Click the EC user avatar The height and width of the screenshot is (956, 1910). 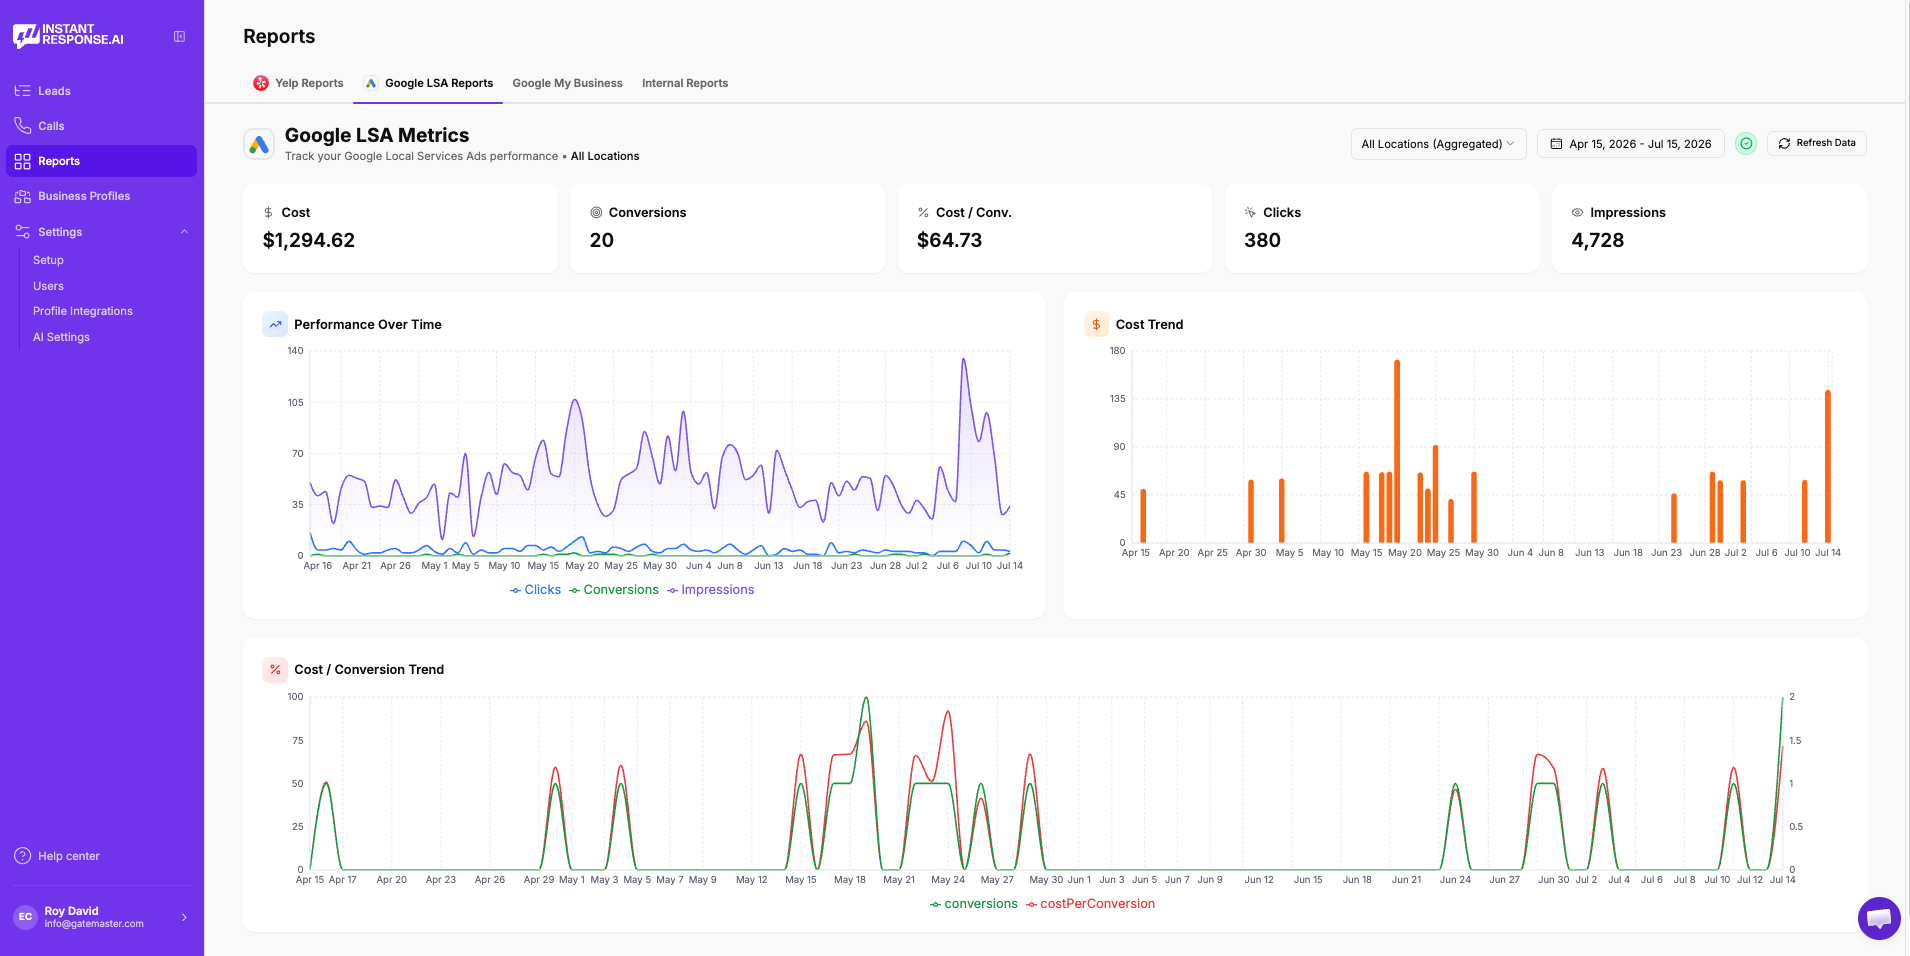[x=25, y=917]
